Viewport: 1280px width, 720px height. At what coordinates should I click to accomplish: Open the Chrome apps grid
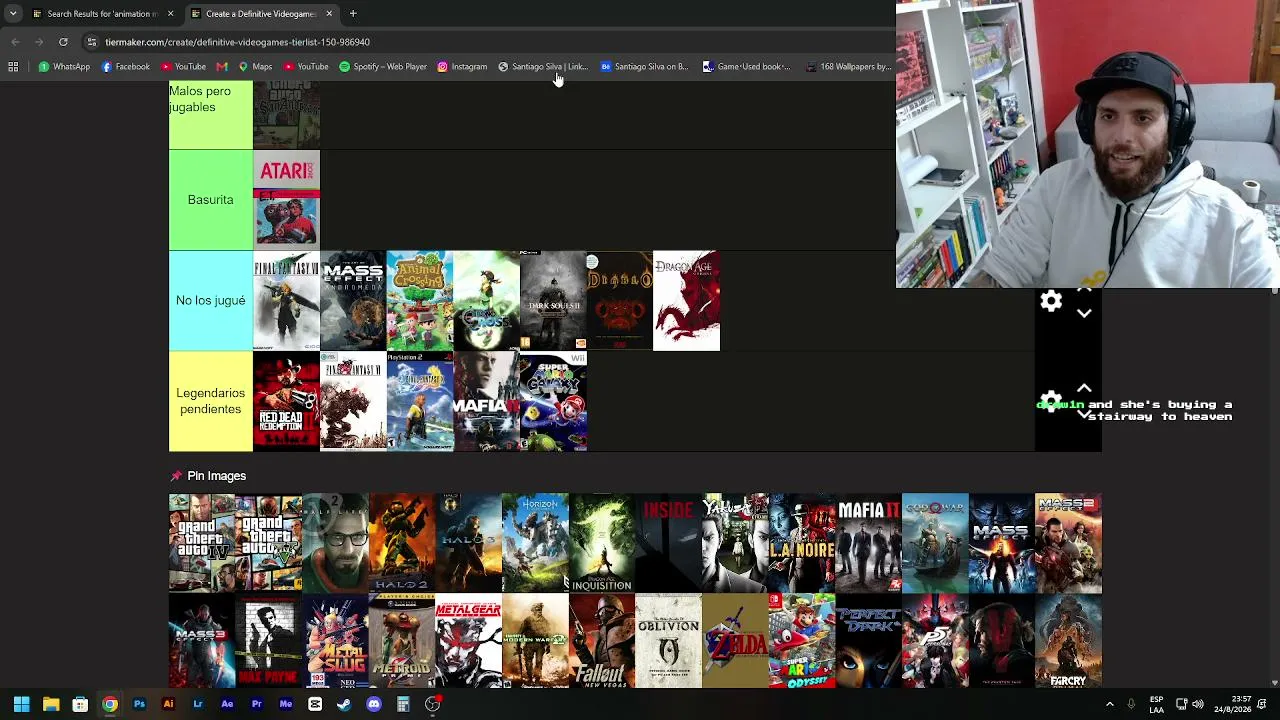tap(13, 67)
